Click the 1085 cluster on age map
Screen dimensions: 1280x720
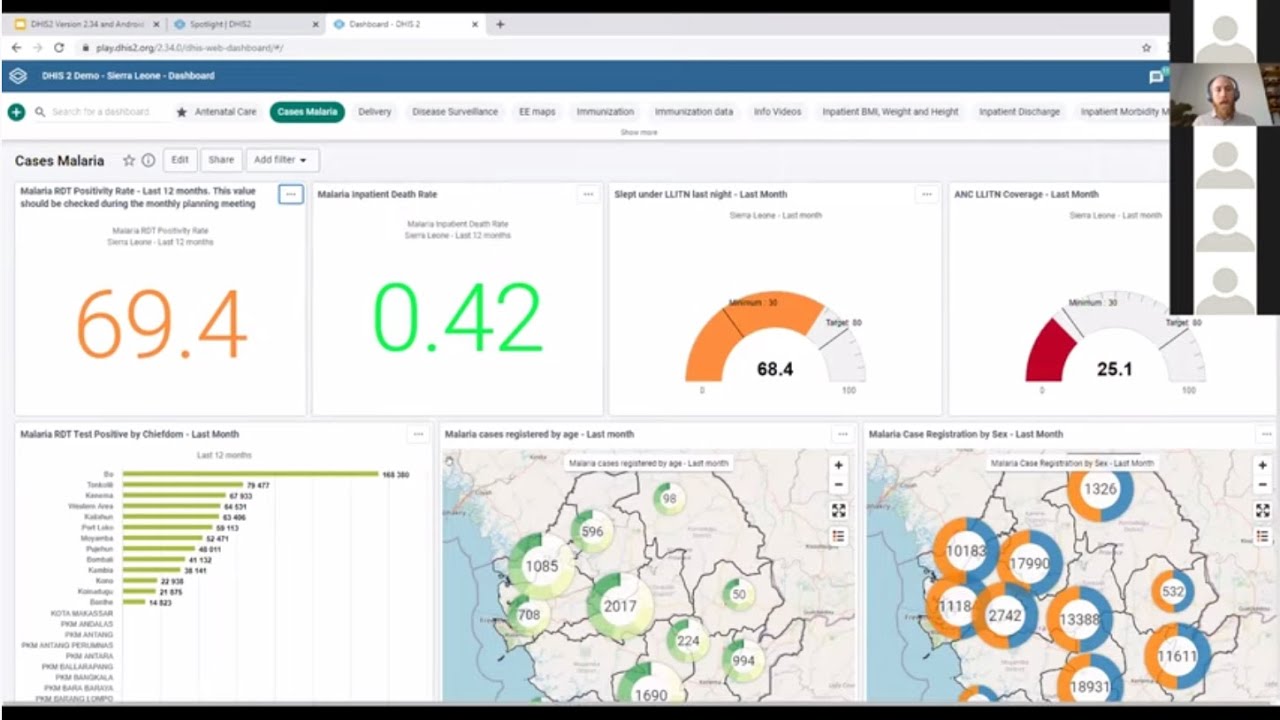[541, 566]
